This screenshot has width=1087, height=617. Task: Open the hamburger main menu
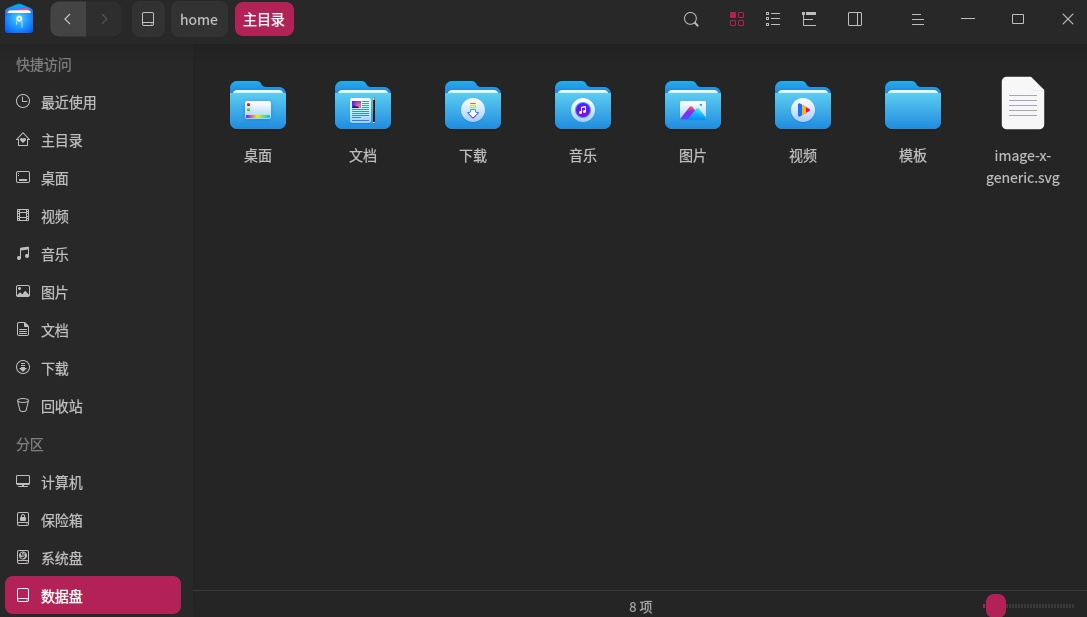point(918,19)
